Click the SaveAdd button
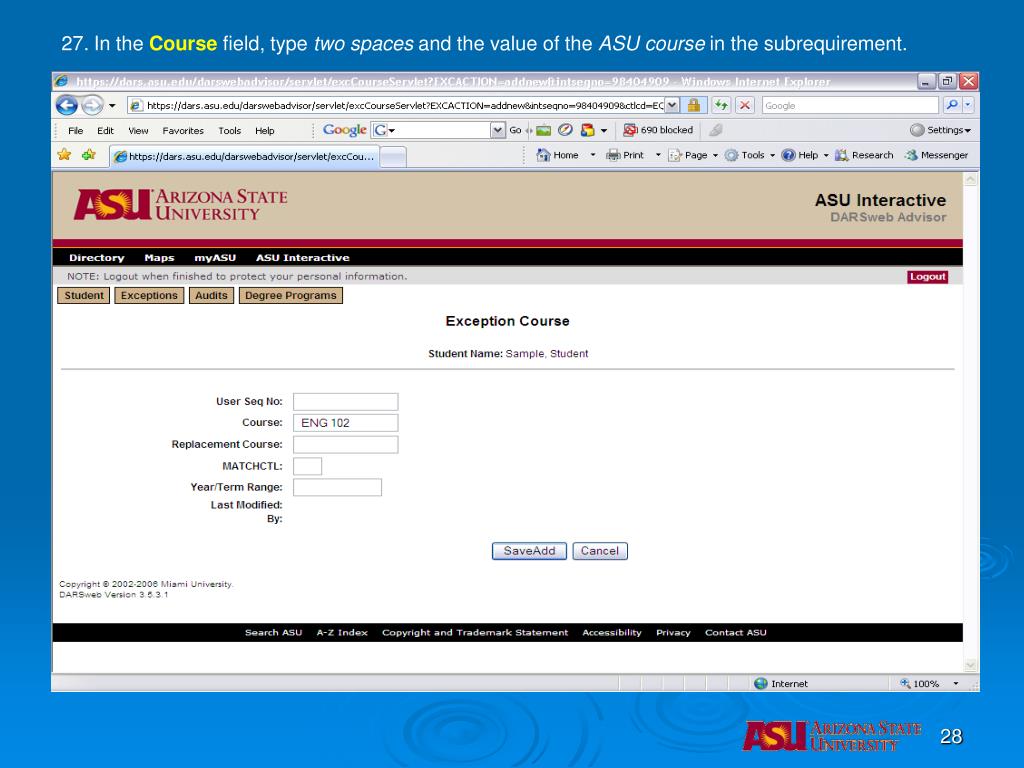Viewport: 1024px width, 768px height. click(x=529, y=551)
